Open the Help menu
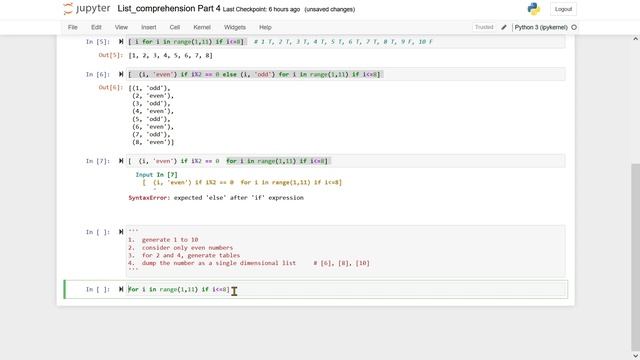 point(265,27)
